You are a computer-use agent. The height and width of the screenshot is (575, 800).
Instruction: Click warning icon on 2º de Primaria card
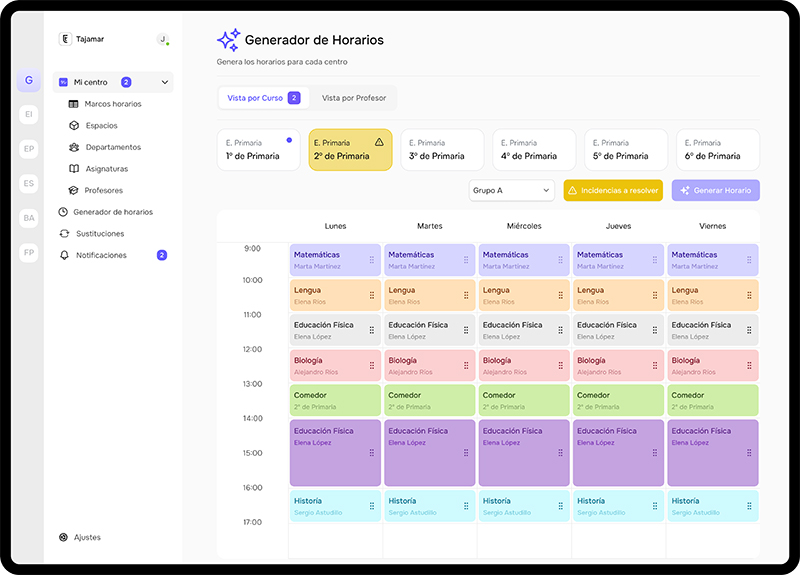[379, 142]
